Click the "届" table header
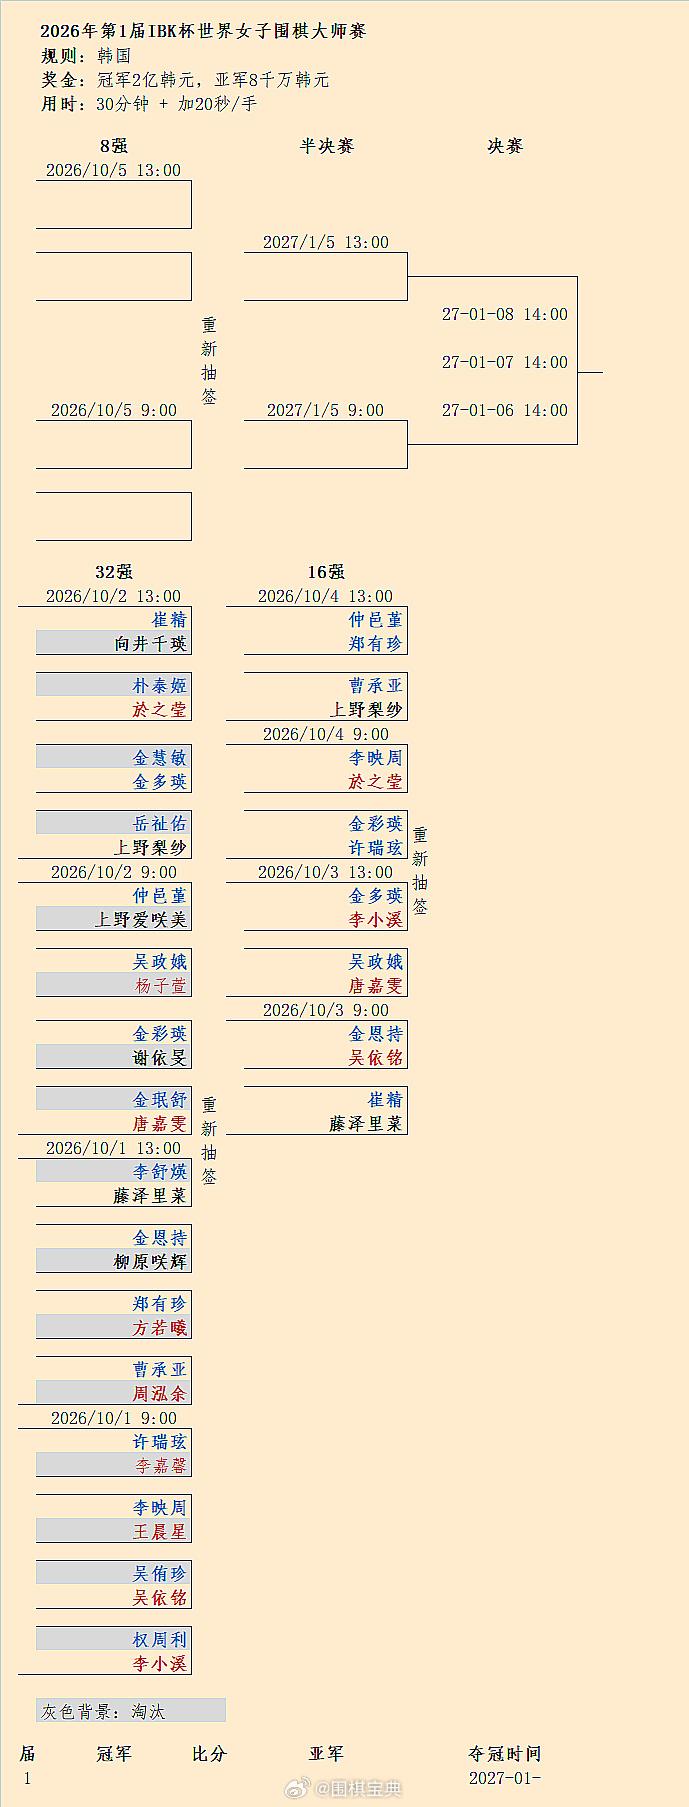Viewport: 689px width, 1807px height. 27,1754
